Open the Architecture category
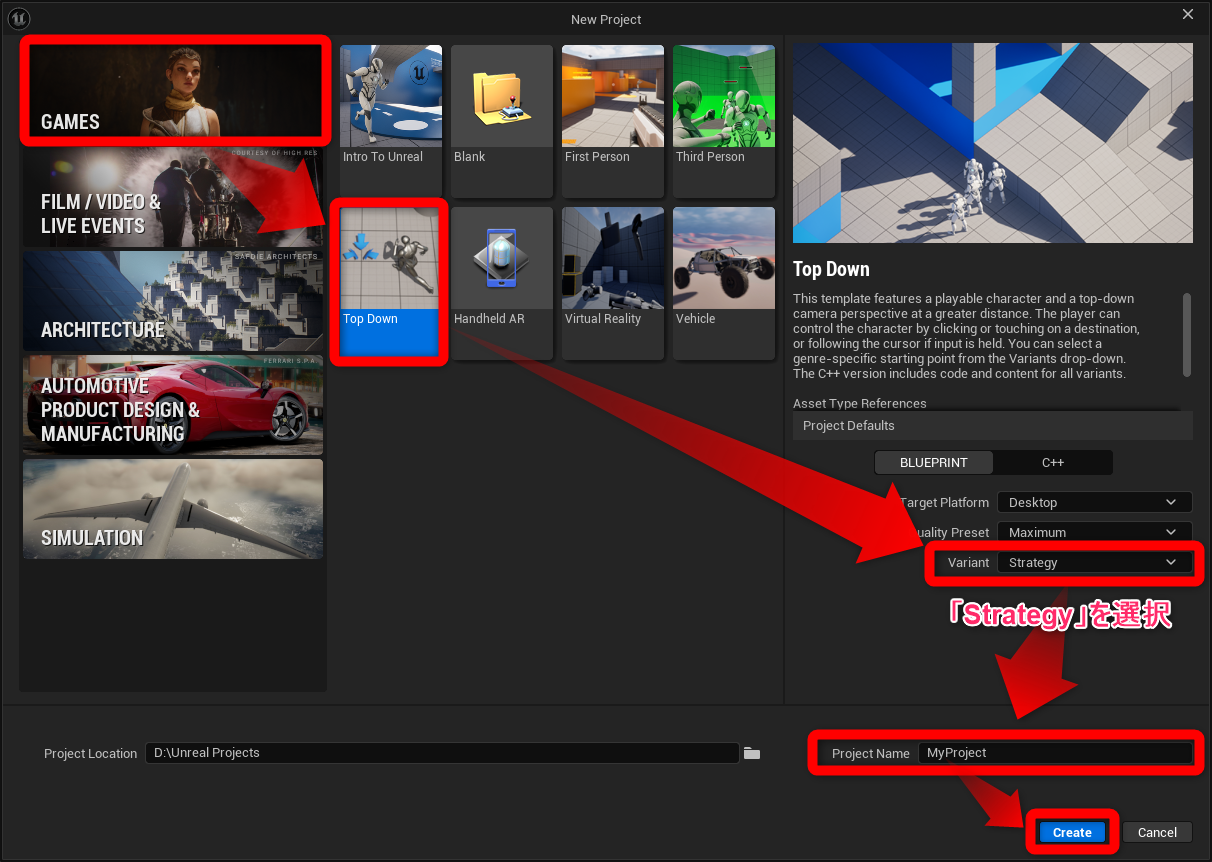The width and height of the screenshot is (1212, 862). click(173, 302)
